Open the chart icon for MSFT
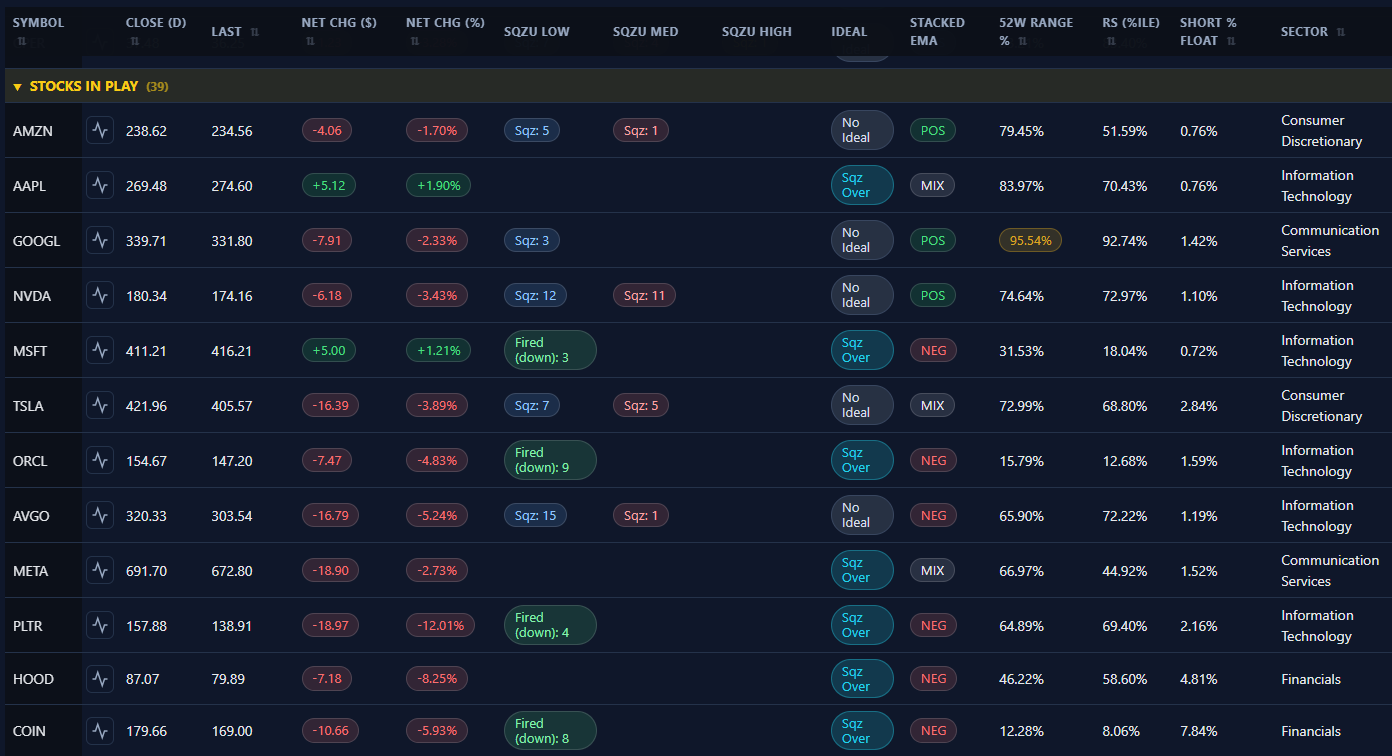This screenshot has height=756, width=1392. (x=100, y=350)
